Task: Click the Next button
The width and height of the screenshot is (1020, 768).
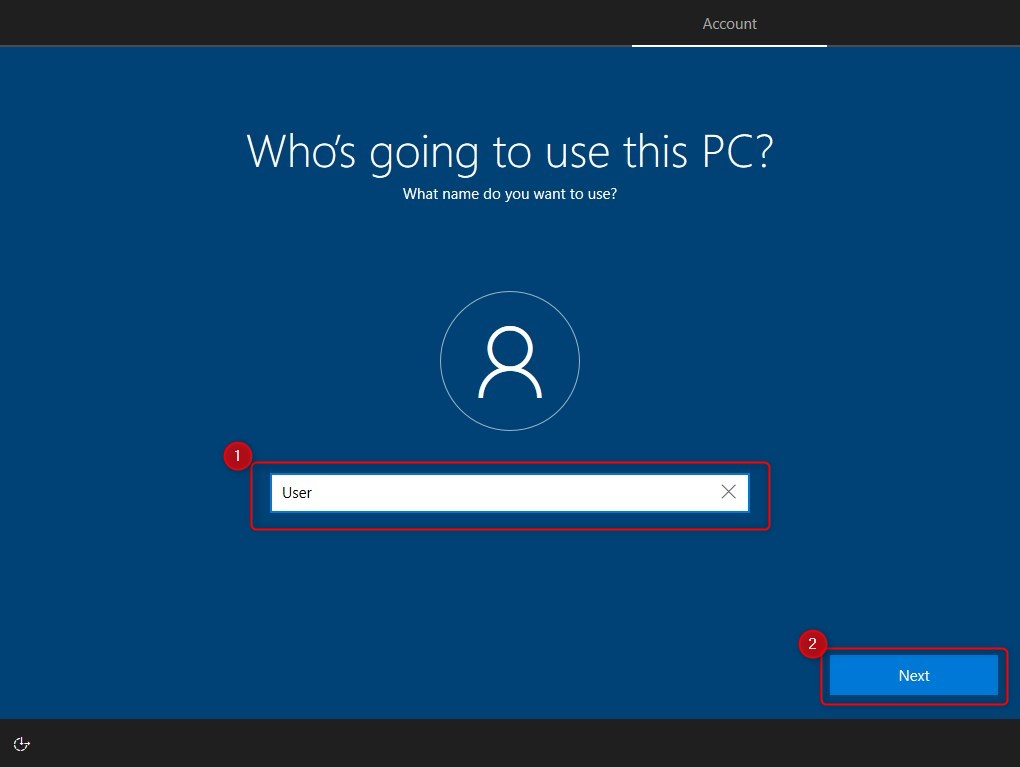Action: (913, 675)
